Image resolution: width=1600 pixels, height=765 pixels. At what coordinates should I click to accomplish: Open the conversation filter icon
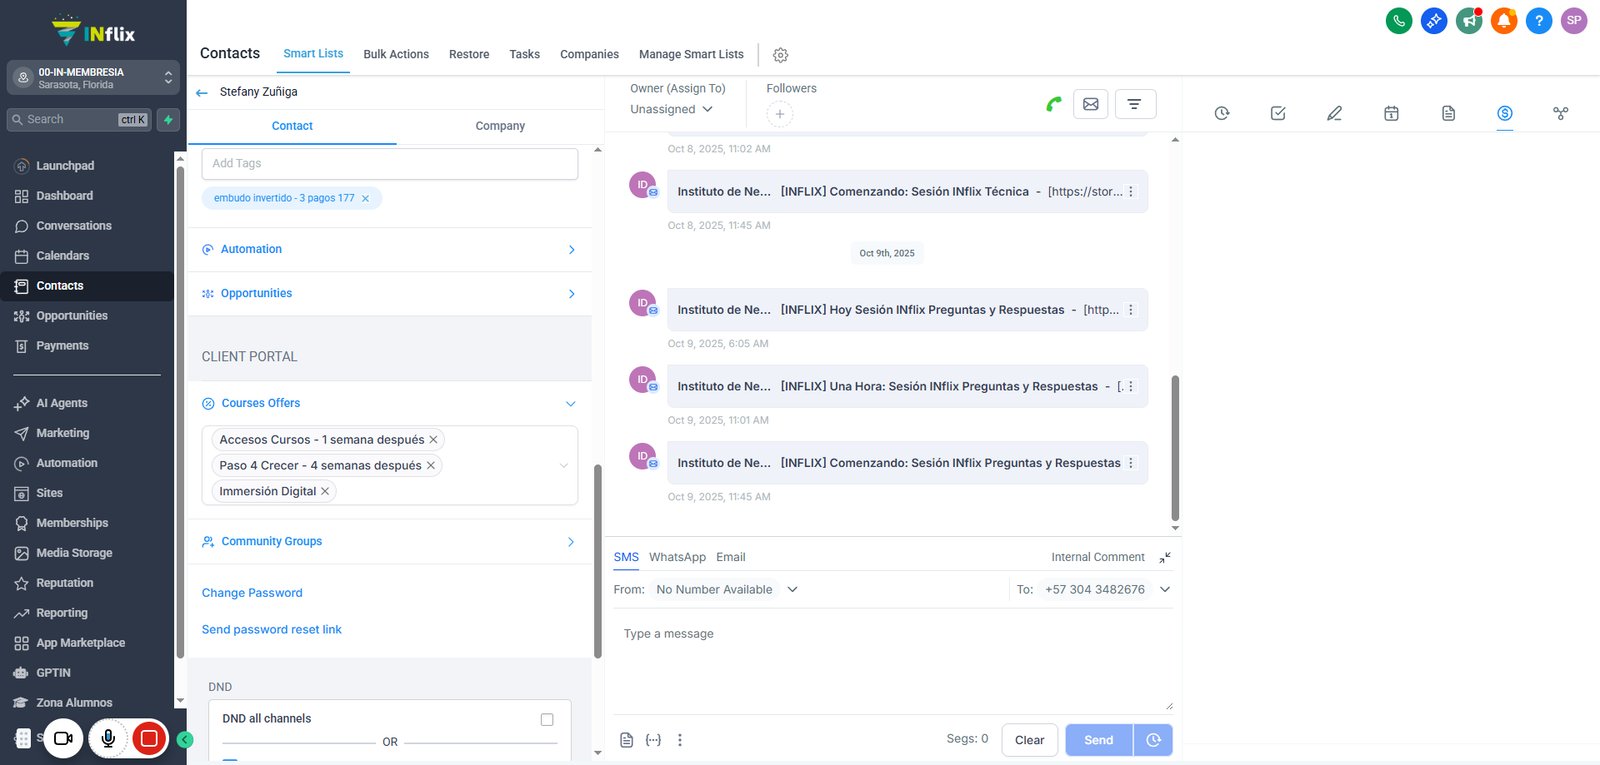1135,104
